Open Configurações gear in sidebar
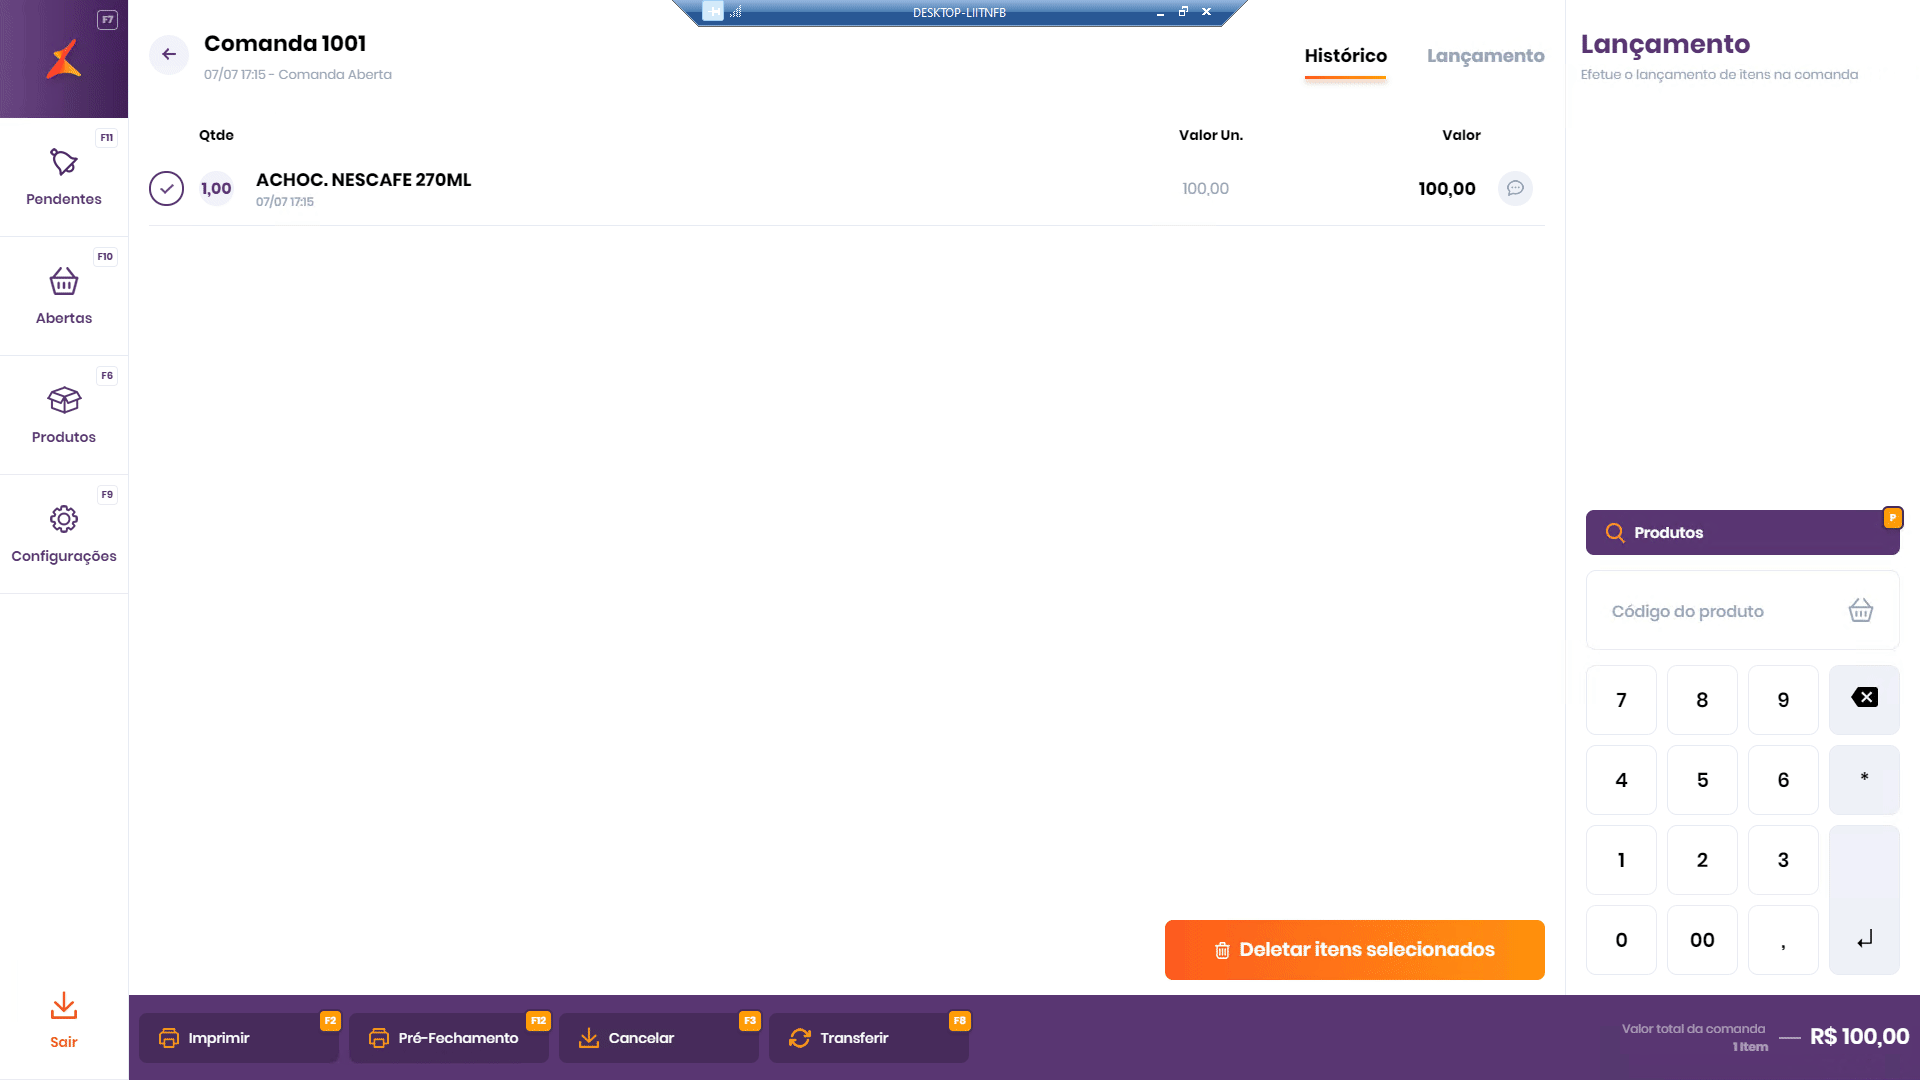Screen dimensions: 1920x1080 [64, 519]
